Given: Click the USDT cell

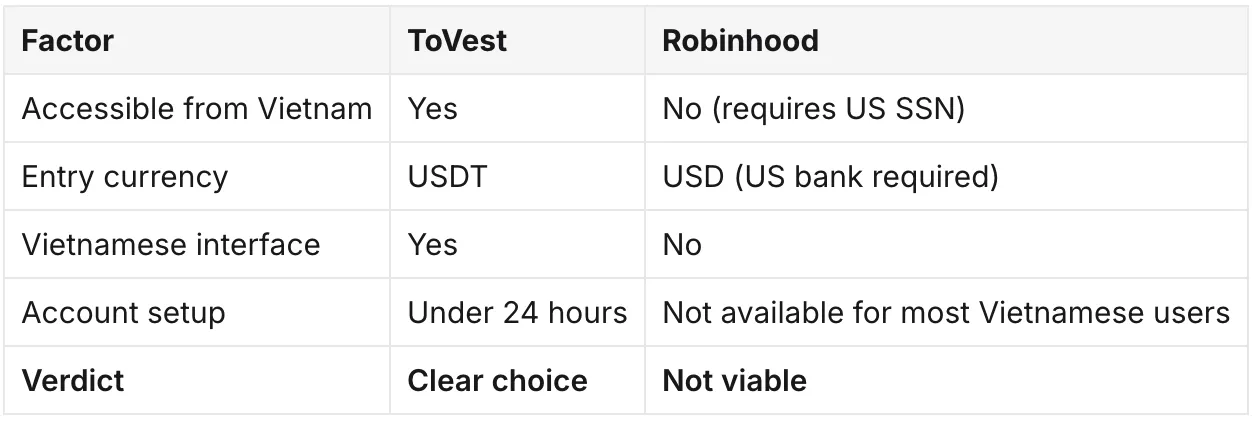Looking at the screenshot, I should 447,177.
